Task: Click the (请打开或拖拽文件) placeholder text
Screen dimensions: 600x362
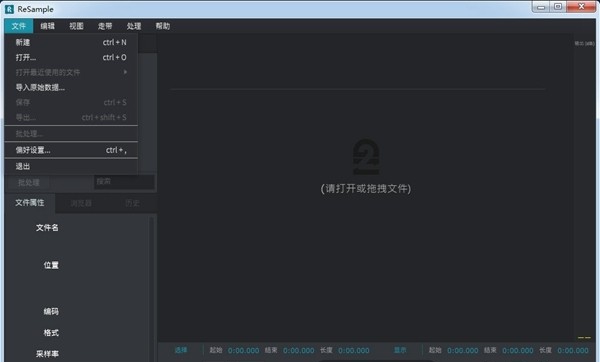Action: (366, 189)
